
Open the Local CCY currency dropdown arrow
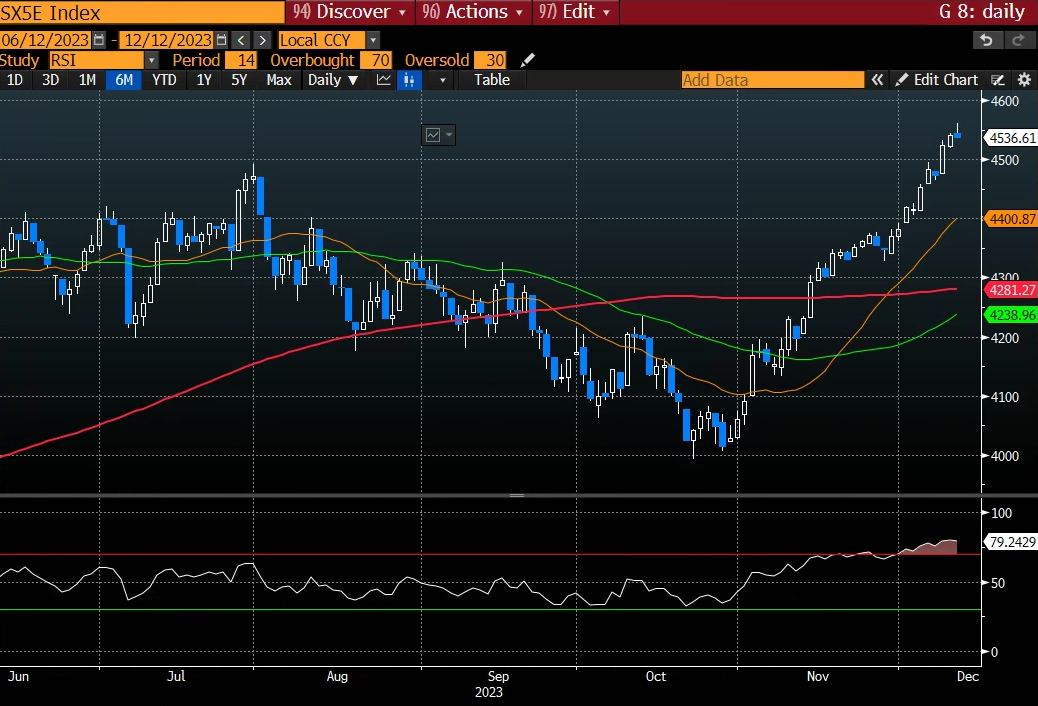[373, 40]
